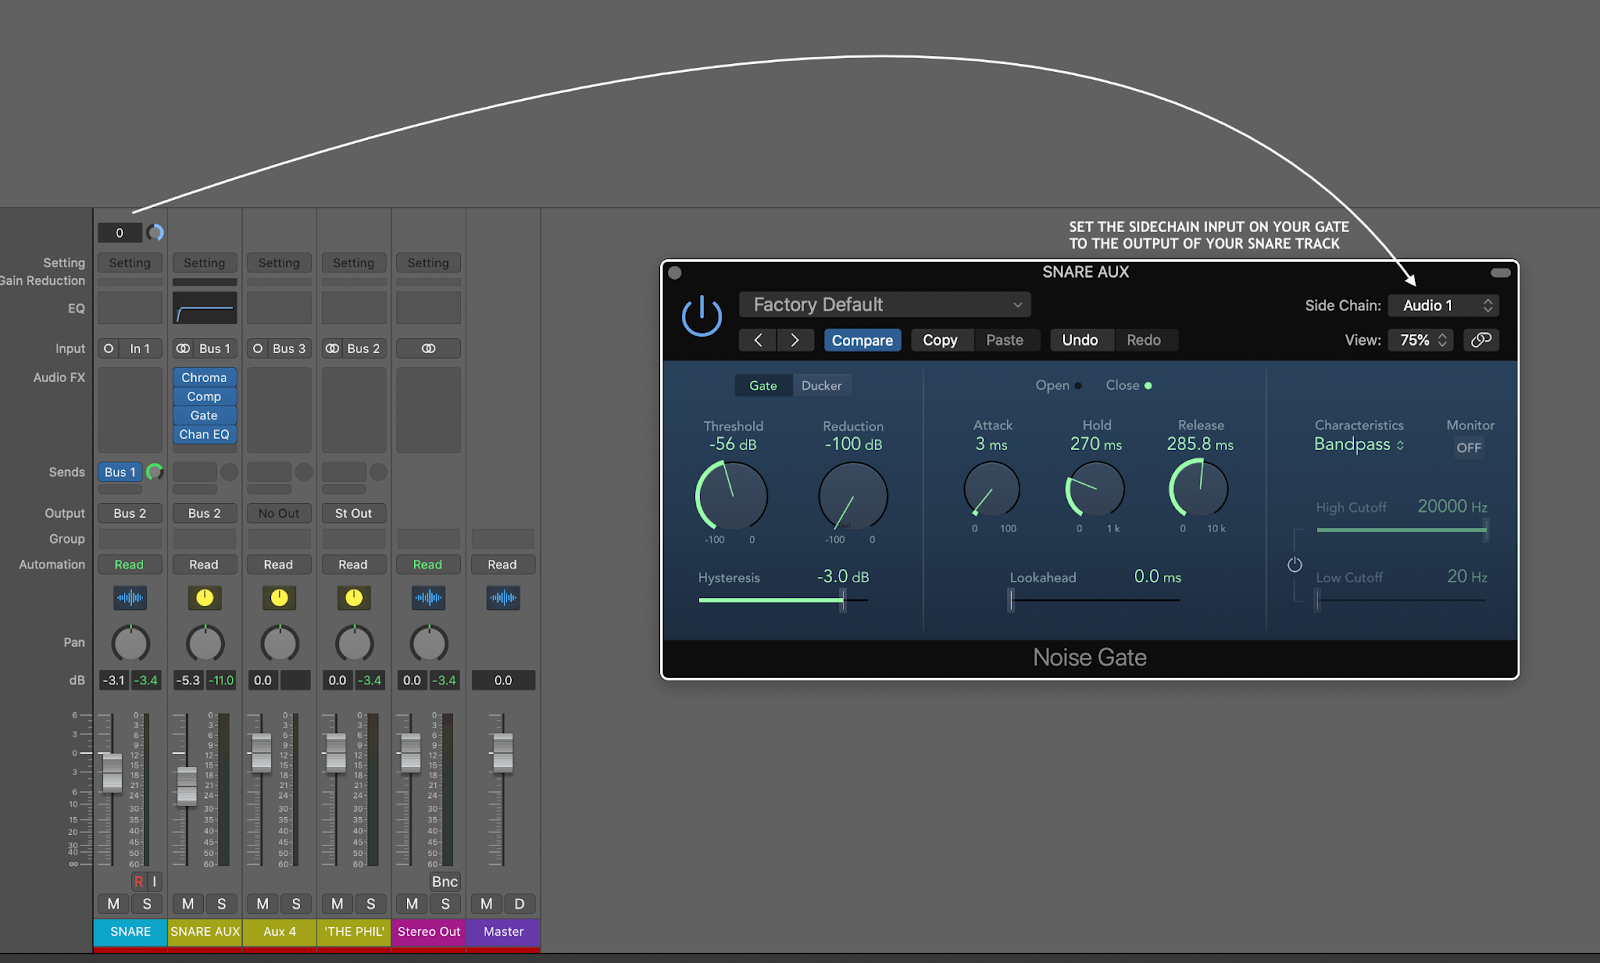Click the Low Cutoff slider
This screenshot has height=963, width=1600.
[1401, 600]
